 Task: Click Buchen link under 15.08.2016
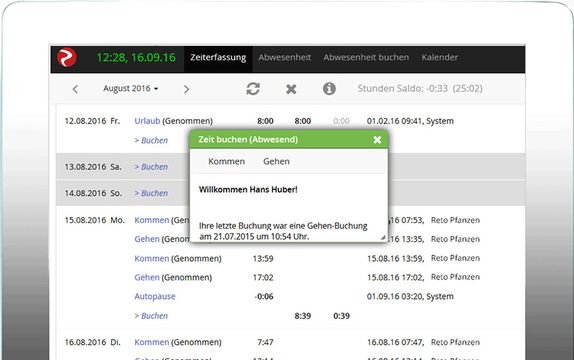151,316
